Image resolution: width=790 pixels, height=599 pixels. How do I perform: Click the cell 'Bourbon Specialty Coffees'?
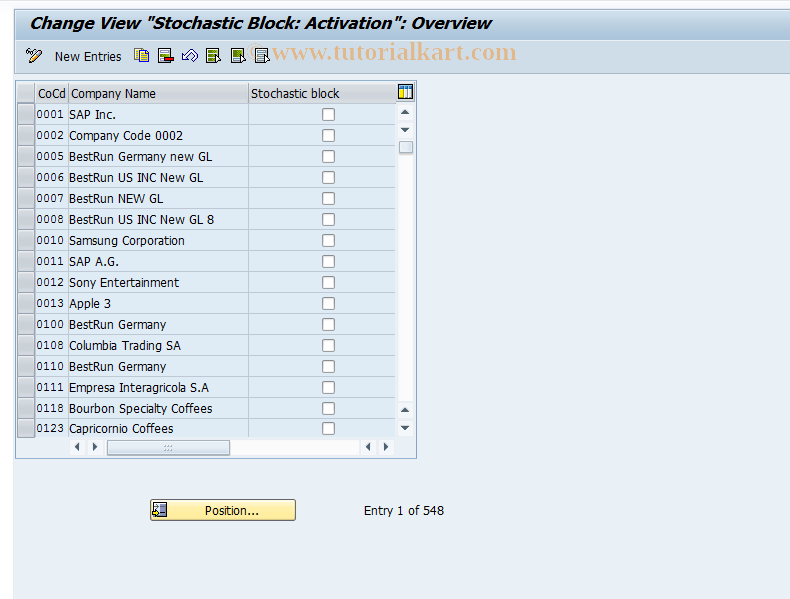click(158, 409)
